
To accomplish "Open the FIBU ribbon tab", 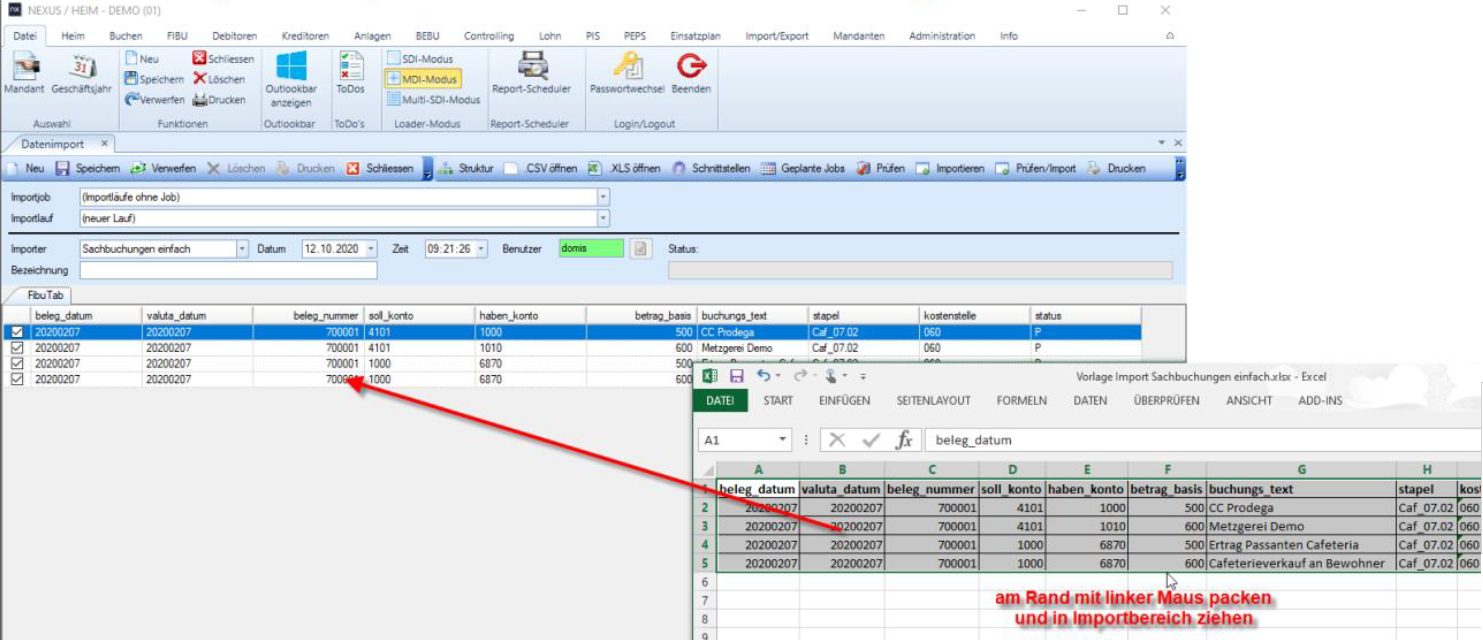I will (177, 36).
